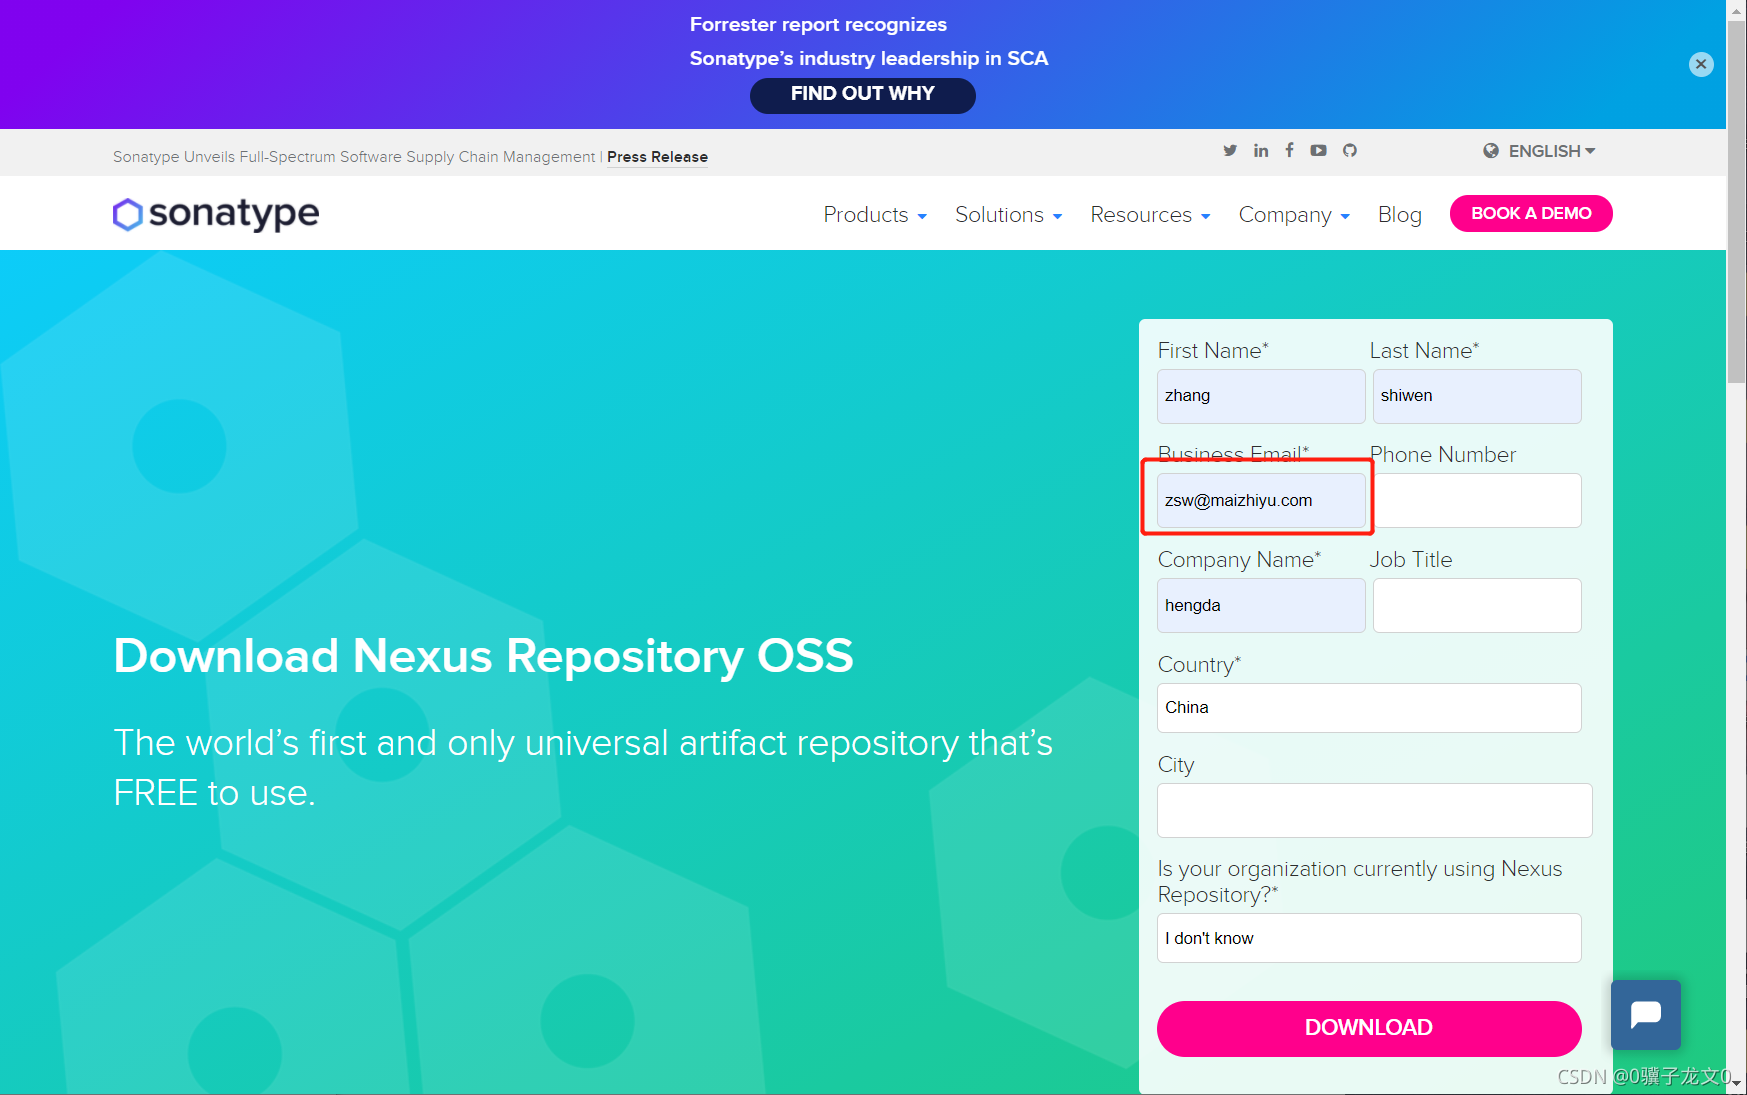Image resolution: width=1747 pixels, height=1095 pixels.
Task: Focus the Phone Number field
Action: pyautogui.click(x=1477, y=500)
